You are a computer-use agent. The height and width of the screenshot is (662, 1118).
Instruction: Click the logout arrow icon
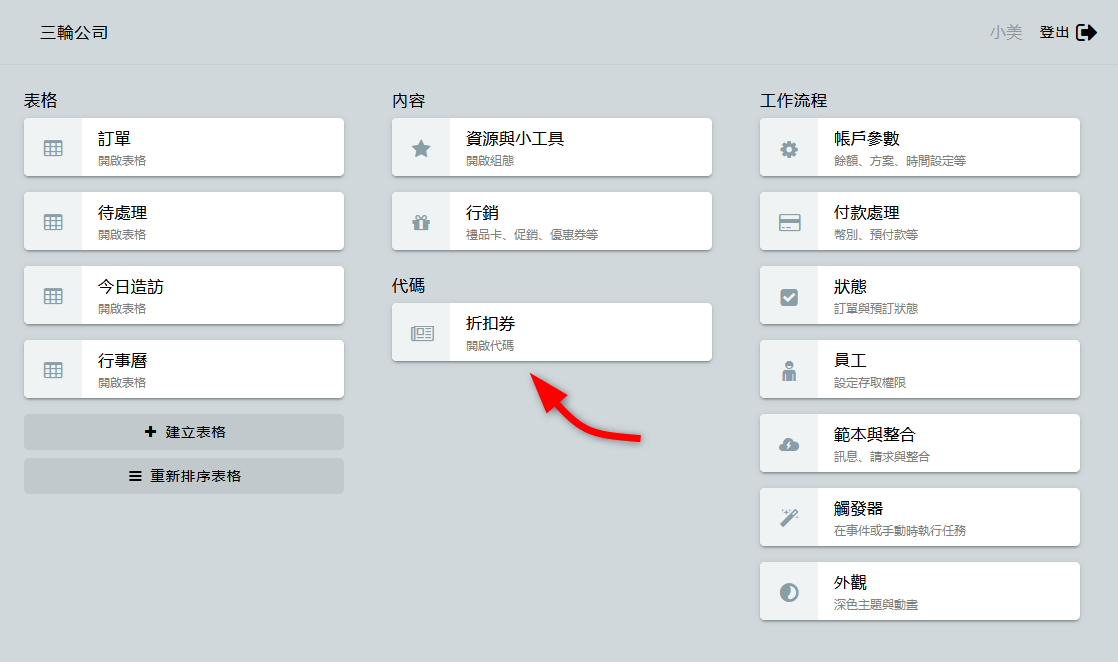click(1086, 33)
